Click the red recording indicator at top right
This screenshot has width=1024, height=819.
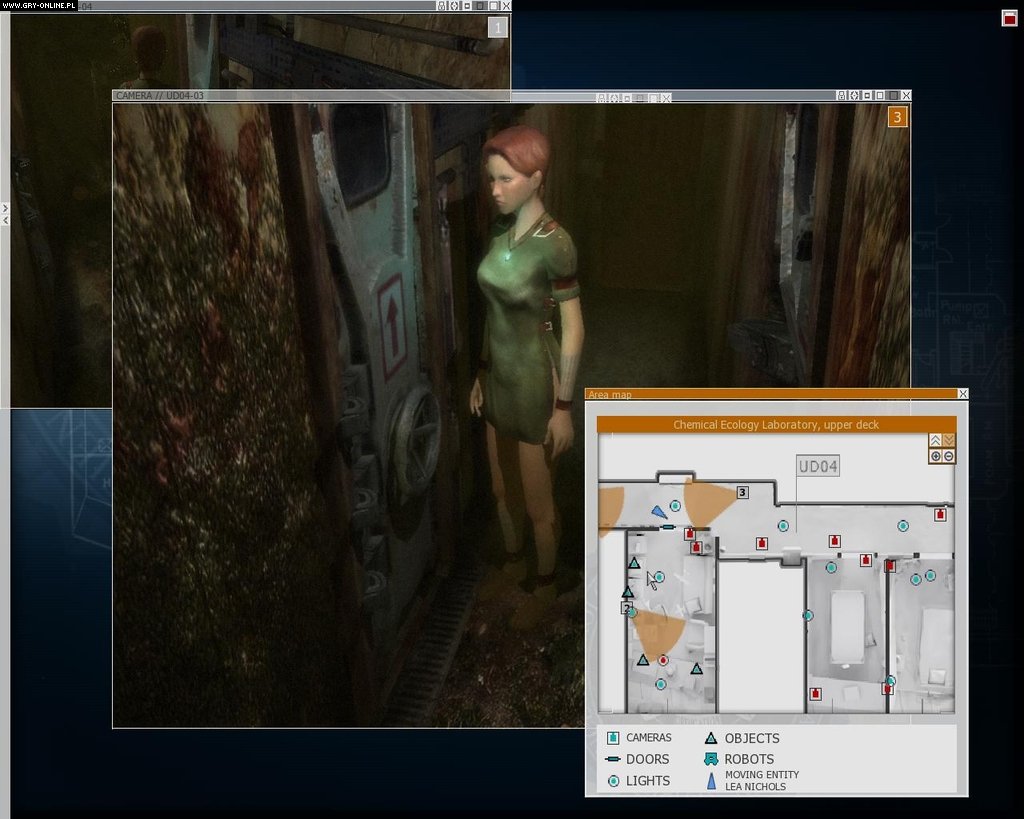point(1010,17)
